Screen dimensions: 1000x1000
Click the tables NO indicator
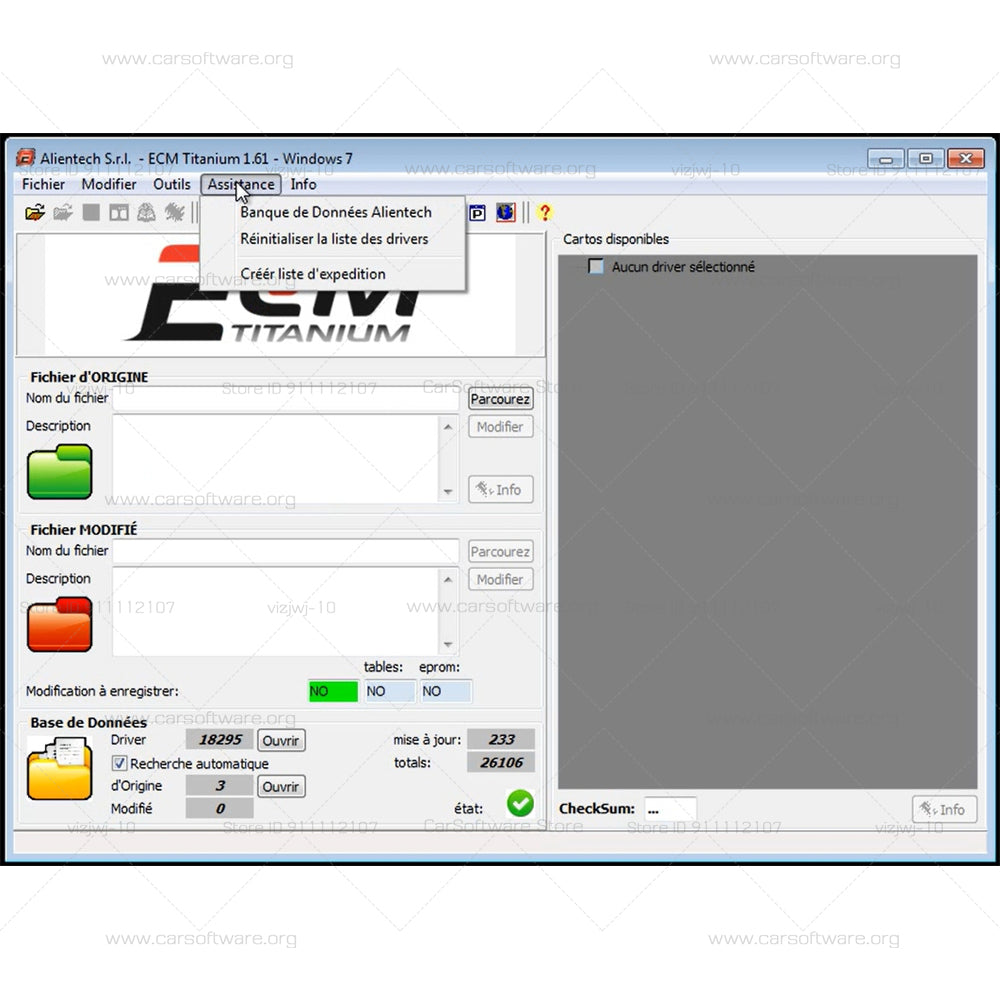(x=390, y=691)
